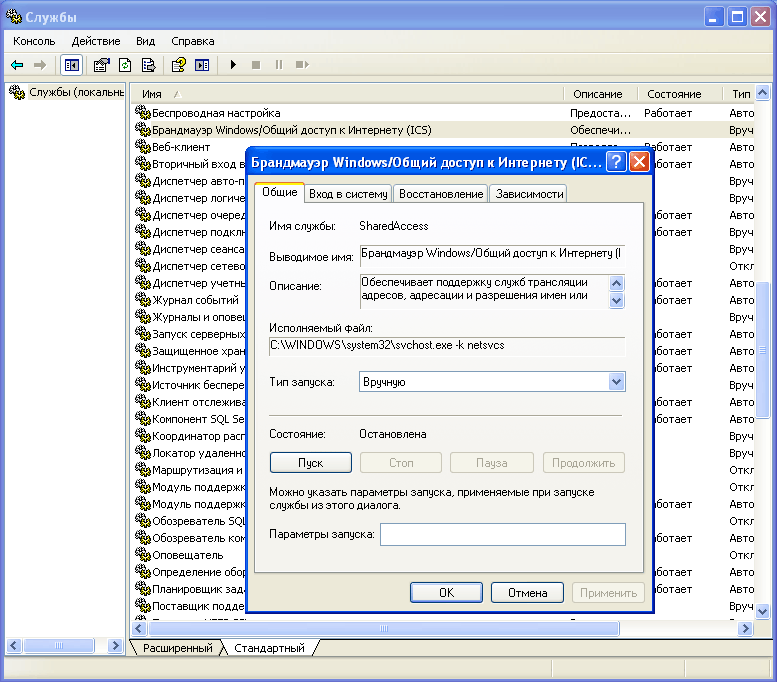Switch to the Вход в систему tab
Screen dimensions: 777x682
coord(348,194)
